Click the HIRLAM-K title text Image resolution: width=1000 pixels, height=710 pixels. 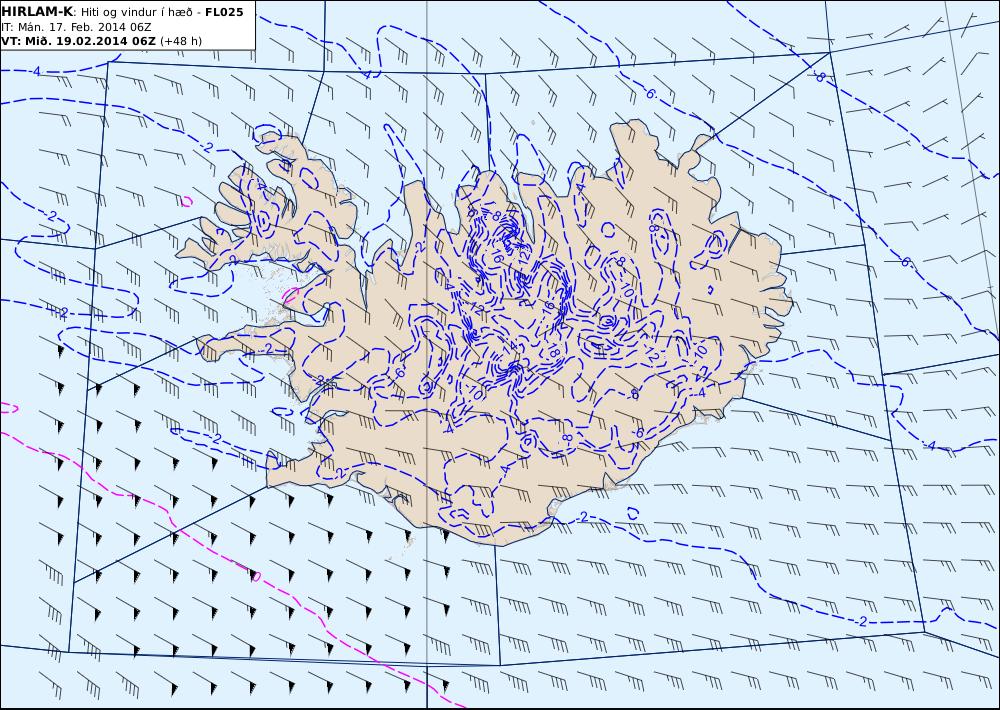[x=36, y=12]
